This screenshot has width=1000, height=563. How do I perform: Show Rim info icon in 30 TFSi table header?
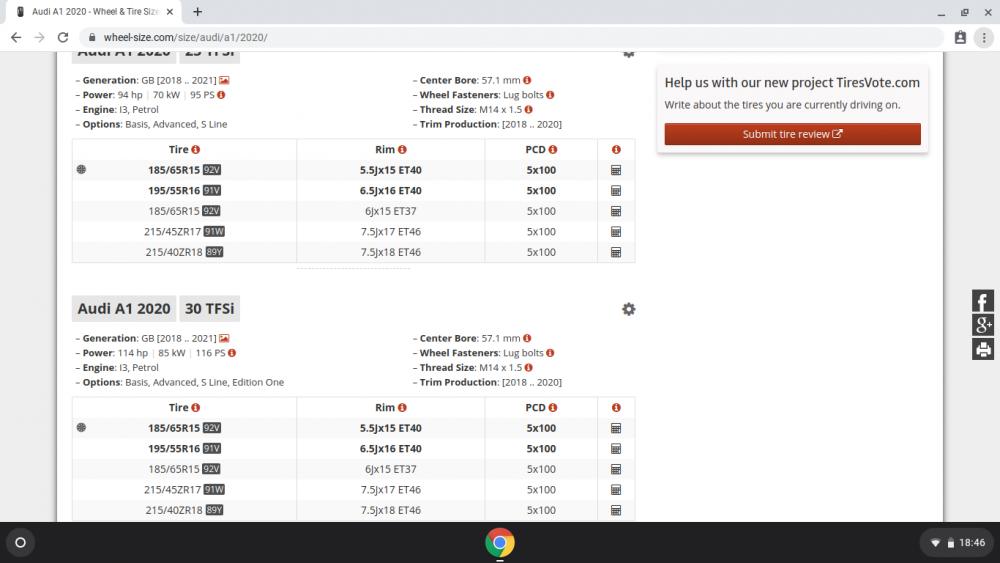[x=402, y=407]
